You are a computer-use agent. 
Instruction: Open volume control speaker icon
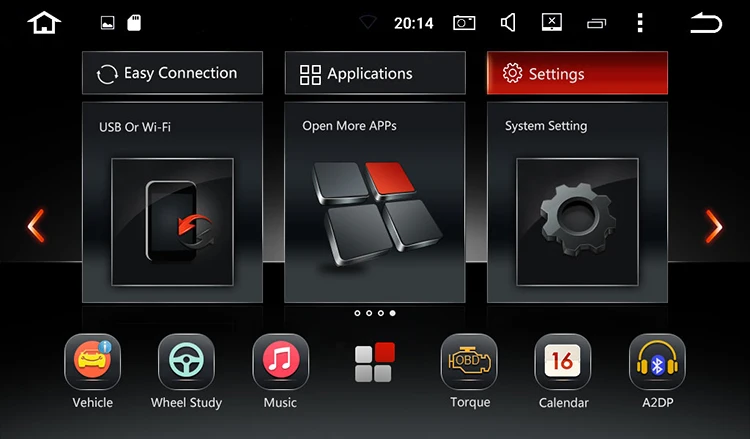point(507,22)
